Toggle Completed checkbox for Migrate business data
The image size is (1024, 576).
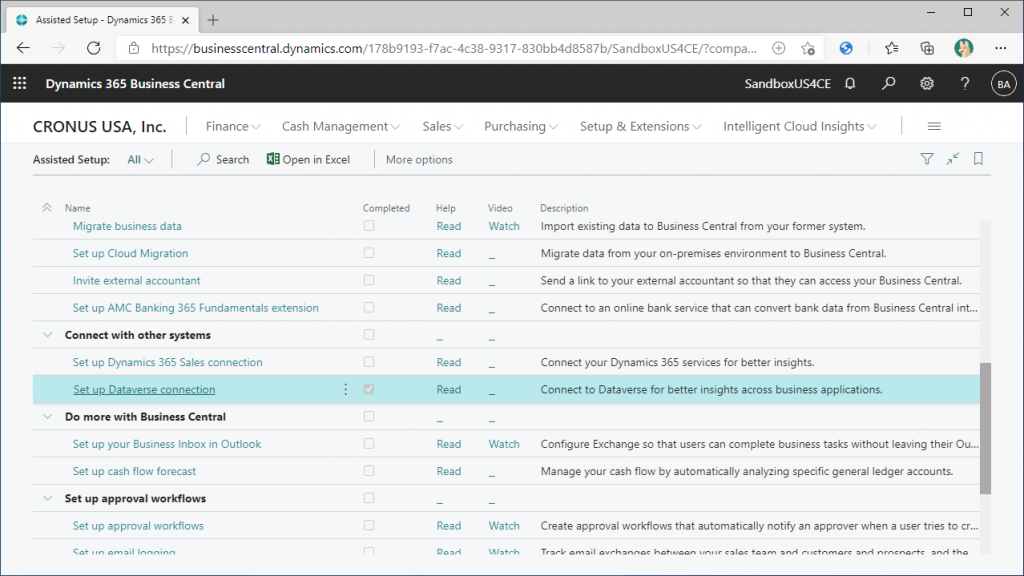tap(369, 226)
